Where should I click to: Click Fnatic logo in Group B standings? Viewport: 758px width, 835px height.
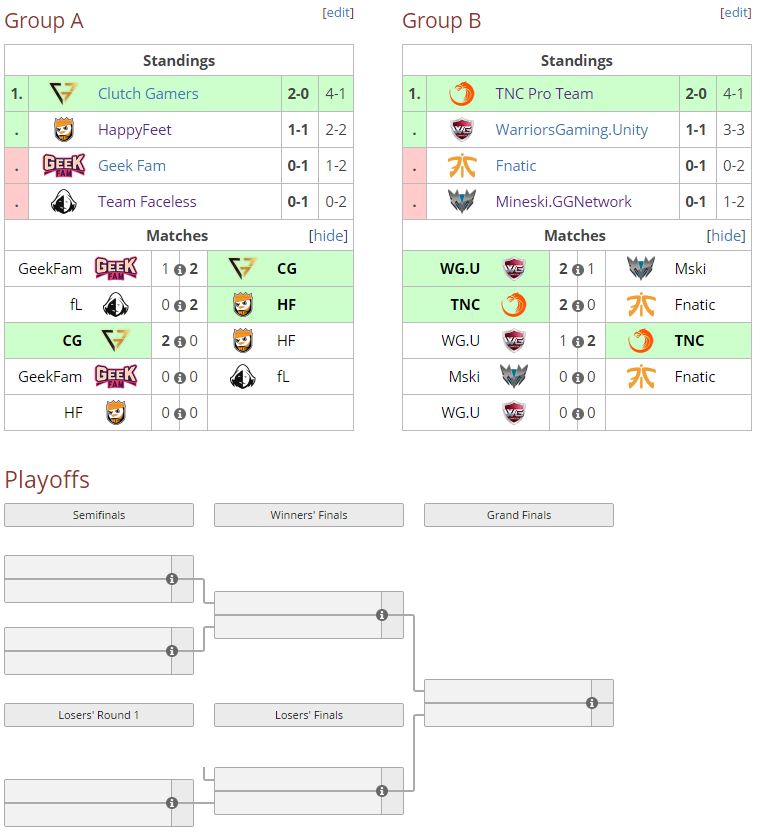coord(462,166)
